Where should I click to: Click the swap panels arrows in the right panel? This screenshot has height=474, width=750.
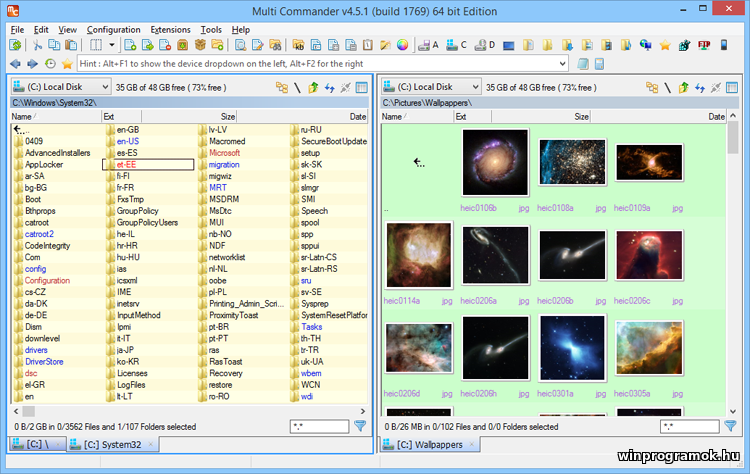pos(700,88)
